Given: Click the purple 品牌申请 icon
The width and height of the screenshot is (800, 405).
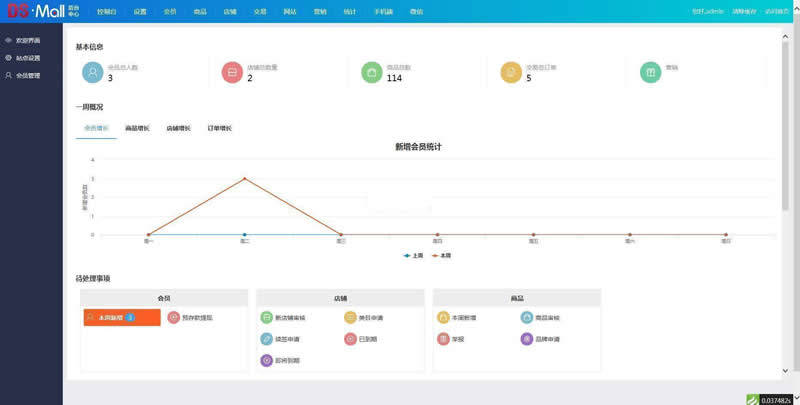Looking at the screenshot, I should coord(527,339).
